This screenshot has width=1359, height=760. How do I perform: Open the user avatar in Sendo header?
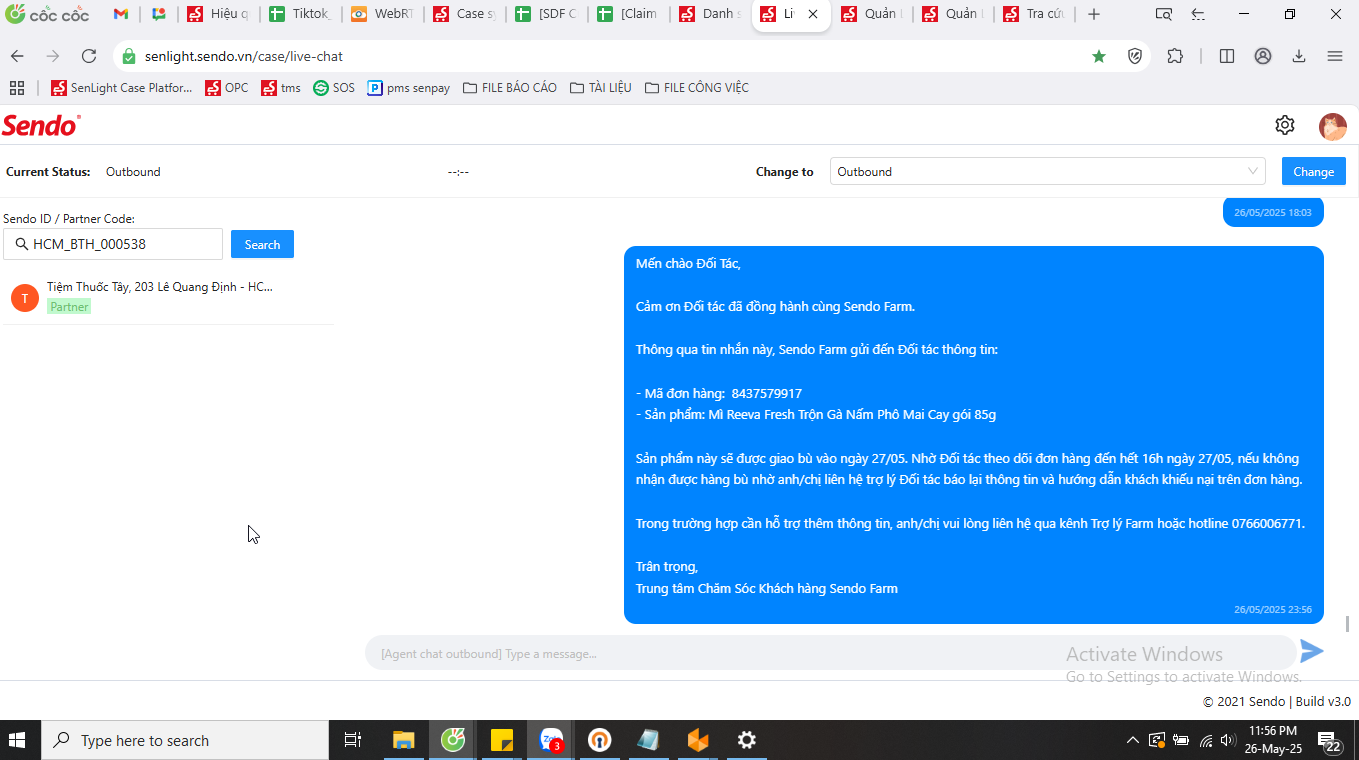coord(1333,126)
